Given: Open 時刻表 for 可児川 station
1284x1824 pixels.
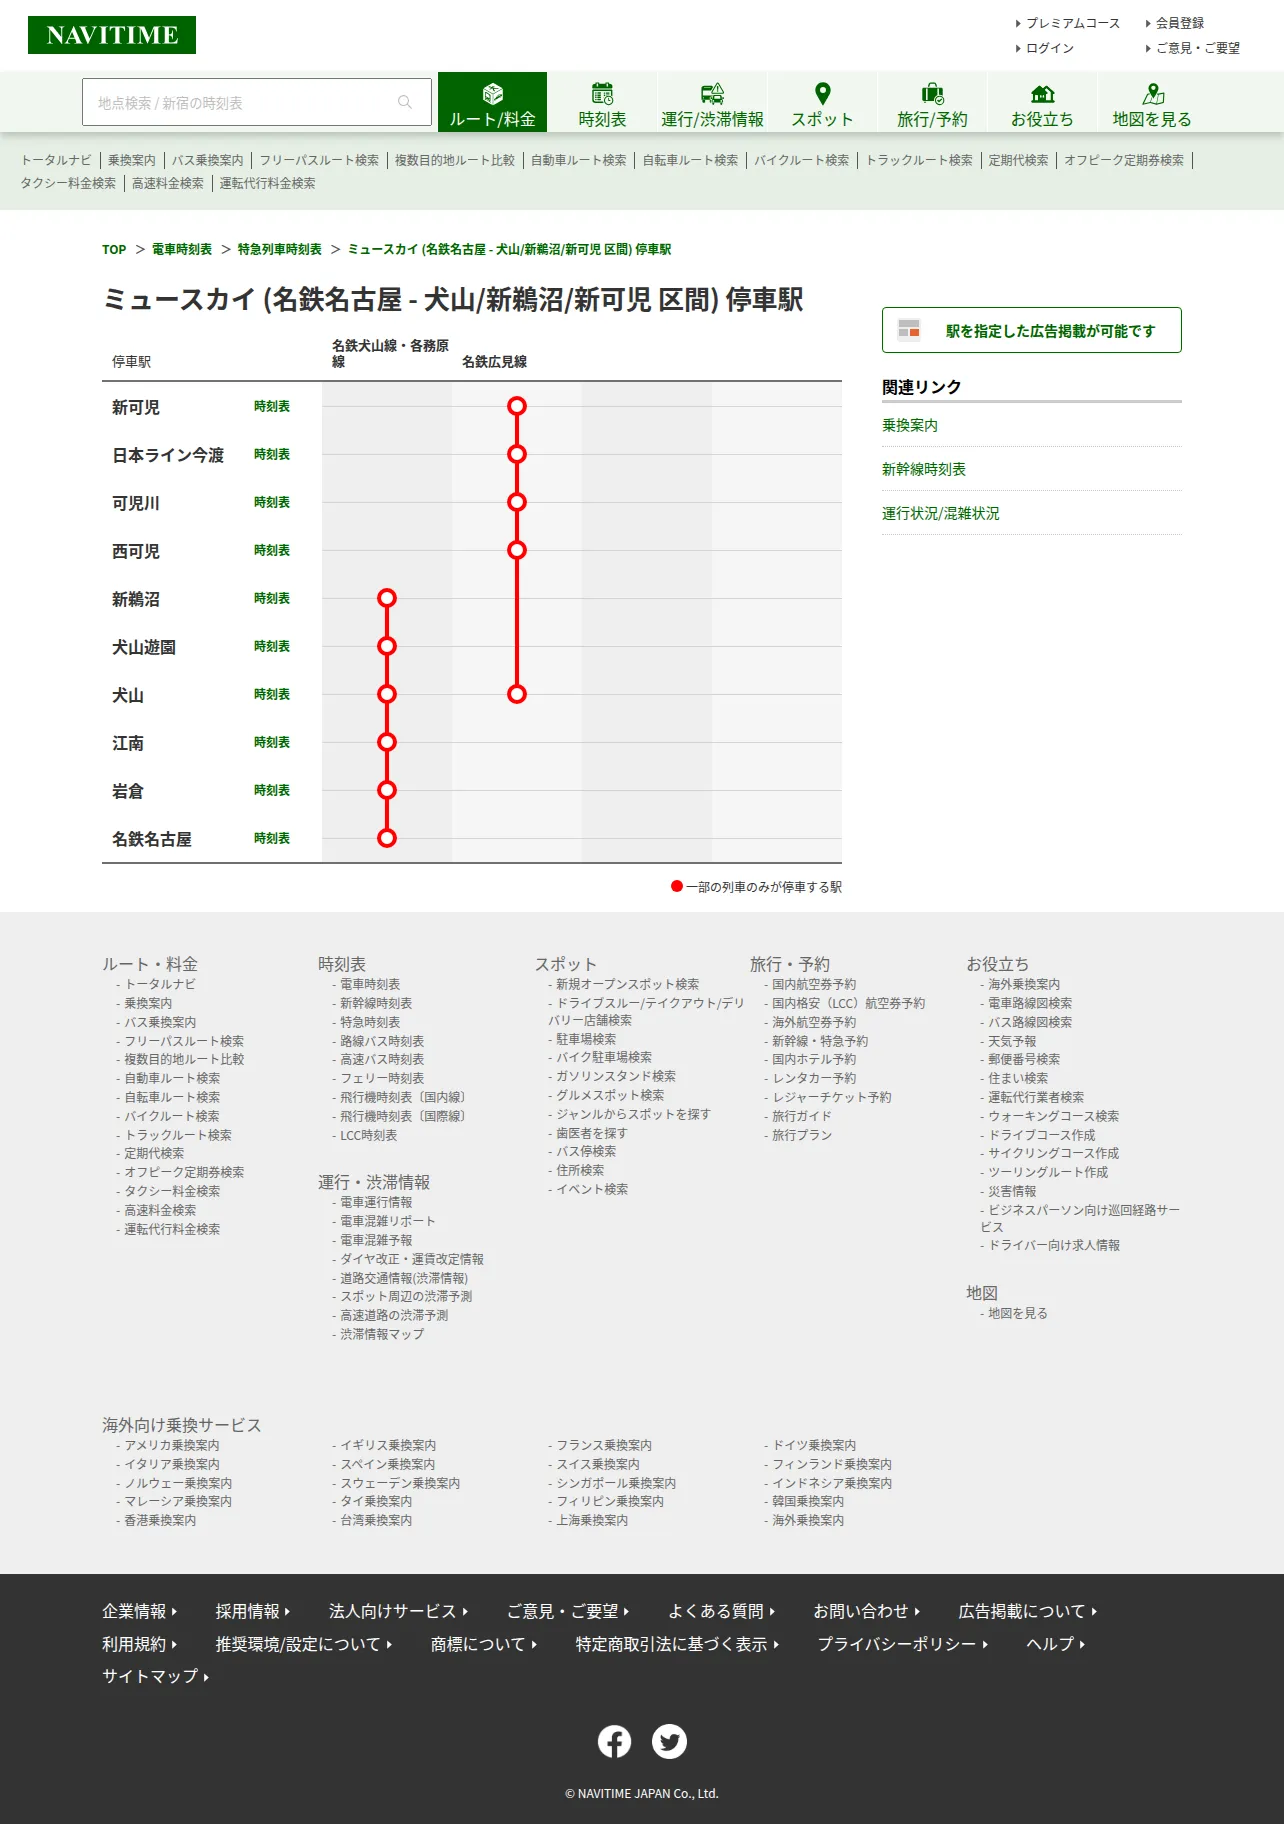Looking at the screenshot, I should [x=272, y=502].
